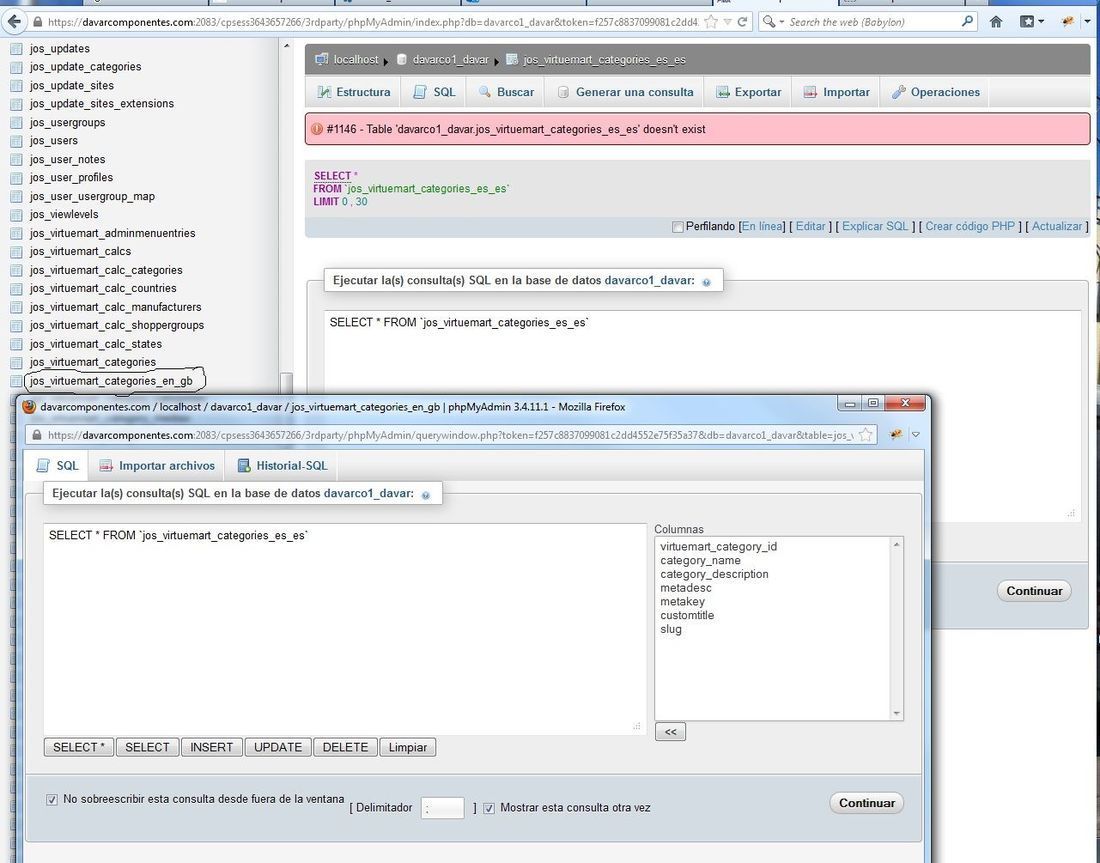Toggle No sobreescribir esta consulta checkbox
Screen dimensions: 1100x863
point(52,800)
